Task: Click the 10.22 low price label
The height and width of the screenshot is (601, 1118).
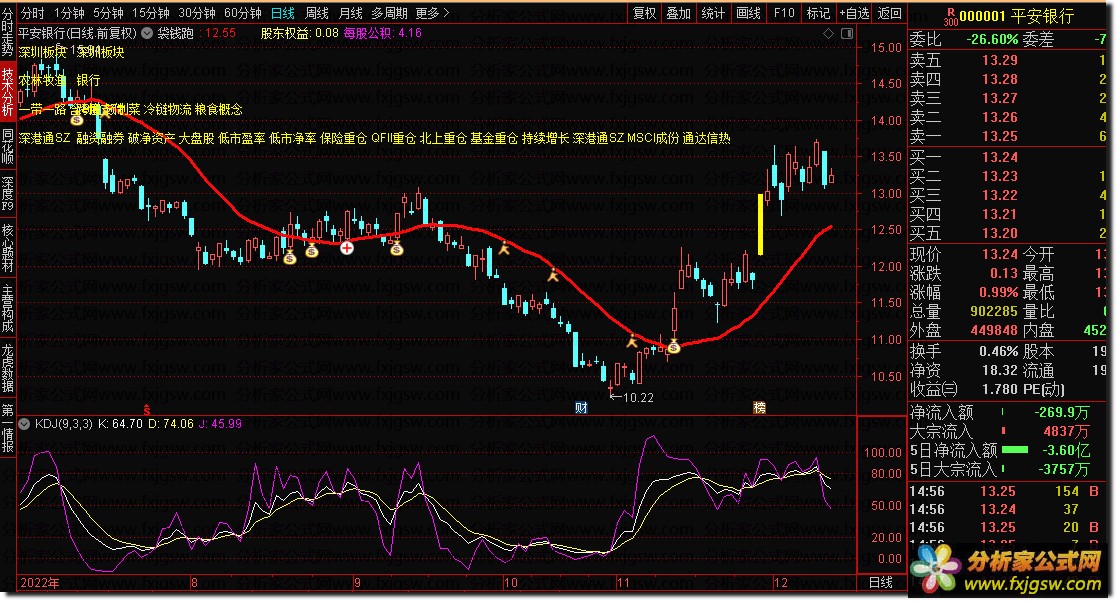Action: (x=638, y=398)
